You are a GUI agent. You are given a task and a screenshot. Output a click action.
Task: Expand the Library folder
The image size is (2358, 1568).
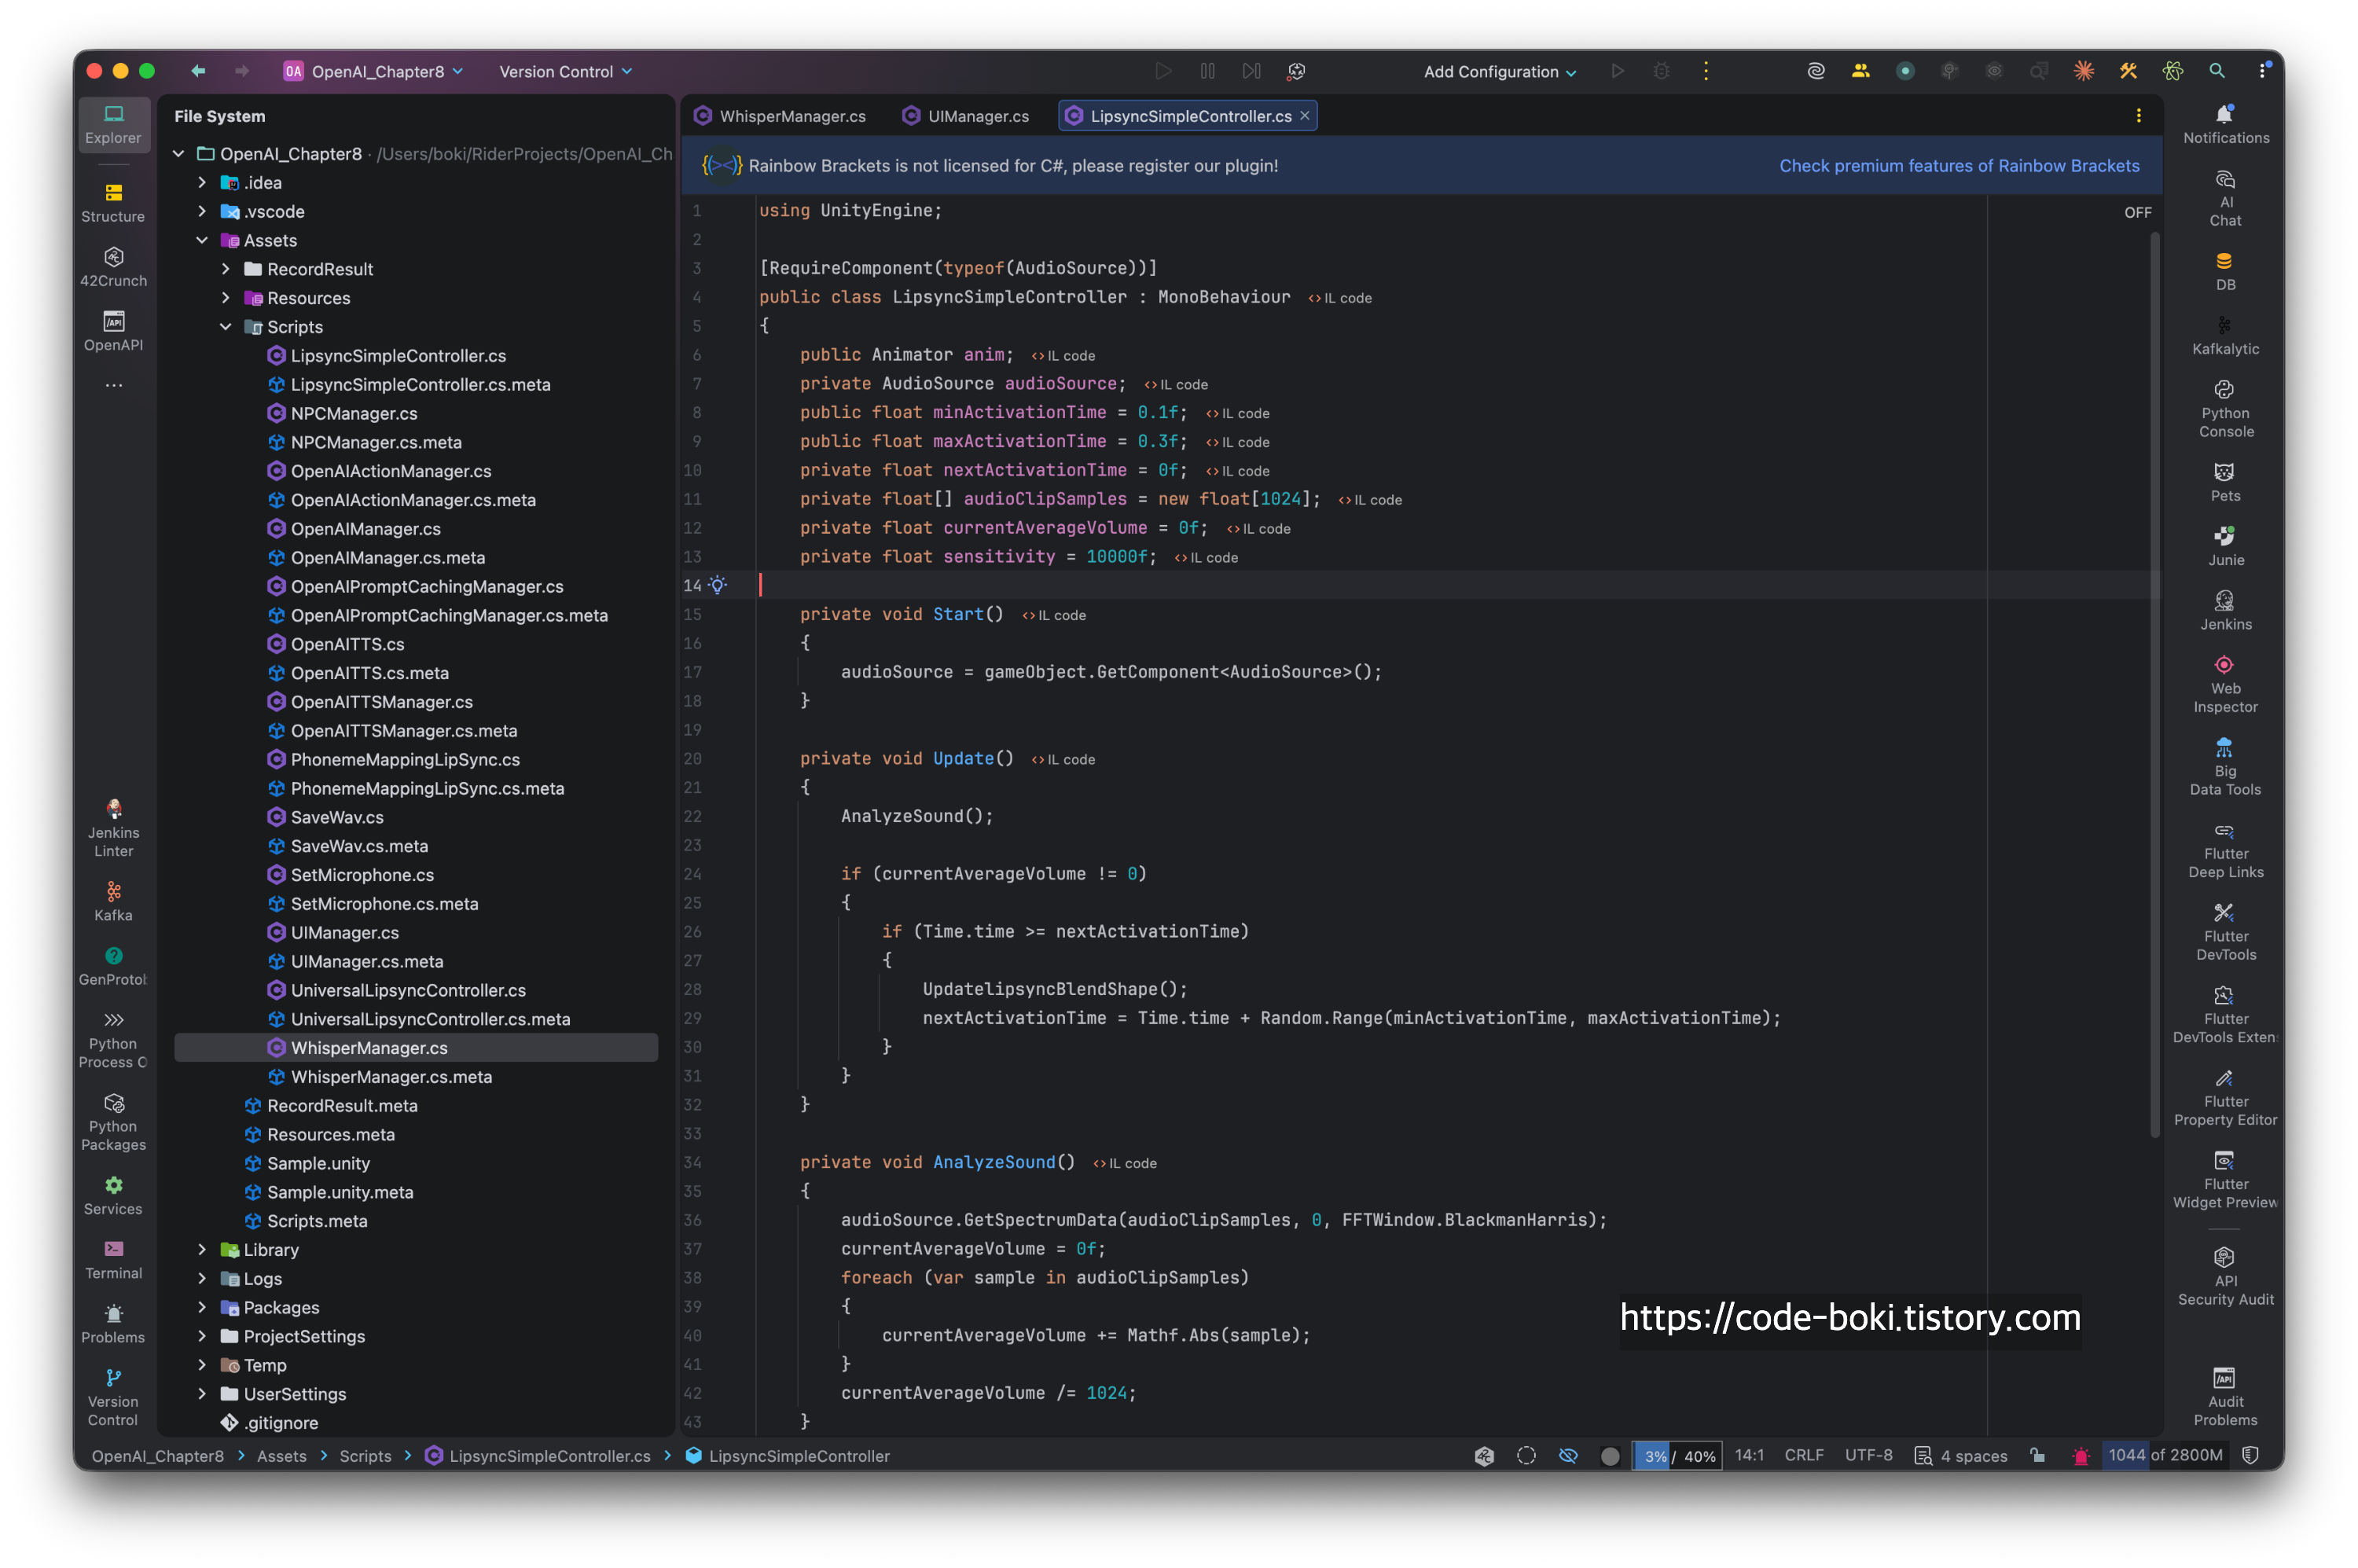click(202, 1250)
